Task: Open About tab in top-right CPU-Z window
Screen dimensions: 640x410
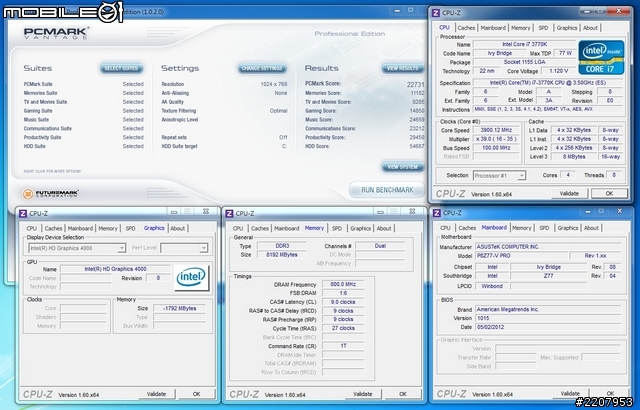Action: pyautogui.click(x=590, y=28)
